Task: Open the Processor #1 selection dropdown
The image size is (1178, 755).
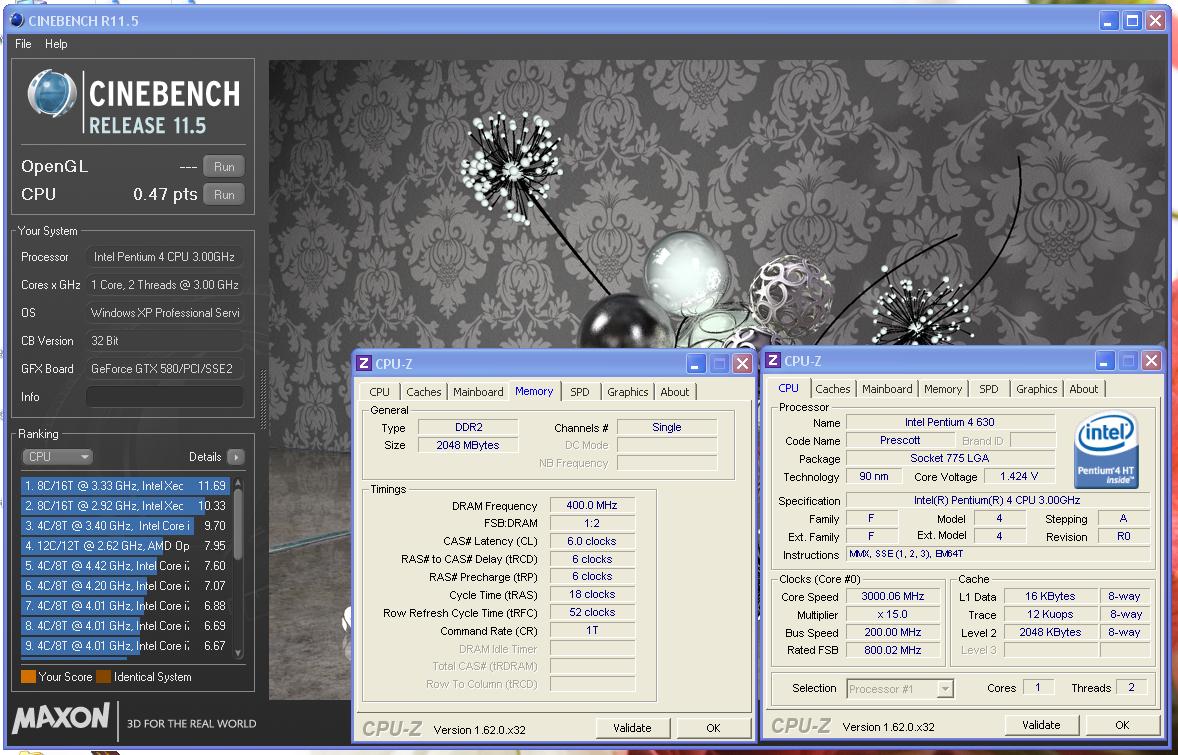Action: click(x=901, y=688)
